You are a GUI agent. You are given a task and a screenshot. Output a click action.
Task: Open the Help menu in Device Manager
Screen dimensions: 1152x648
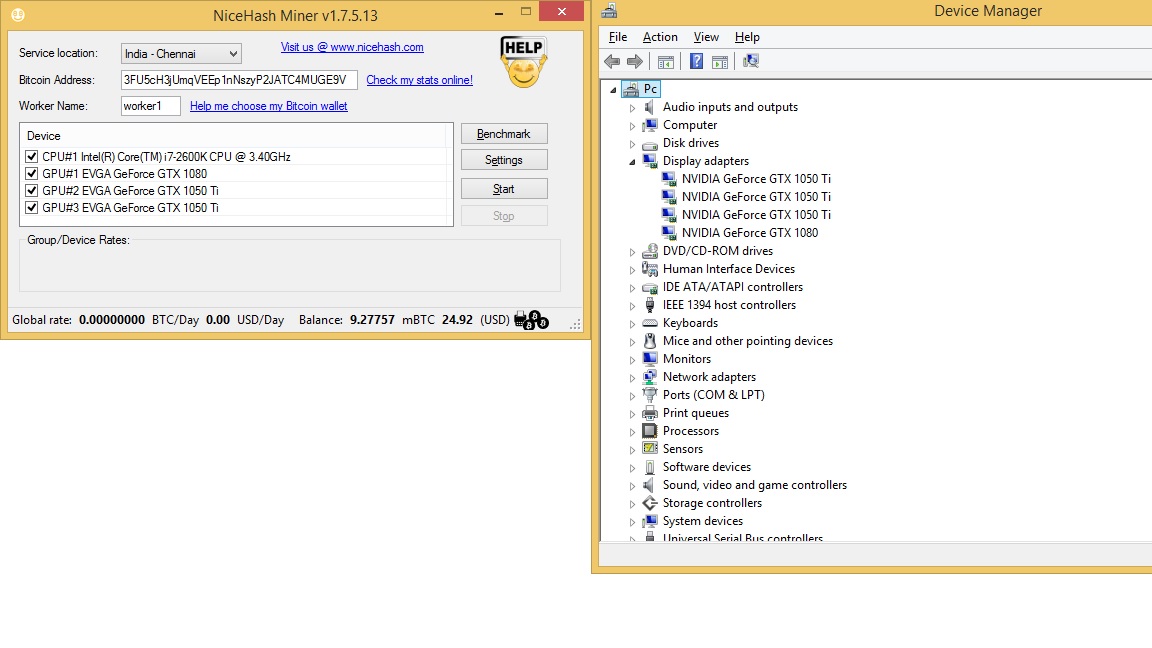pyautogui.click(x=747, y=37)
